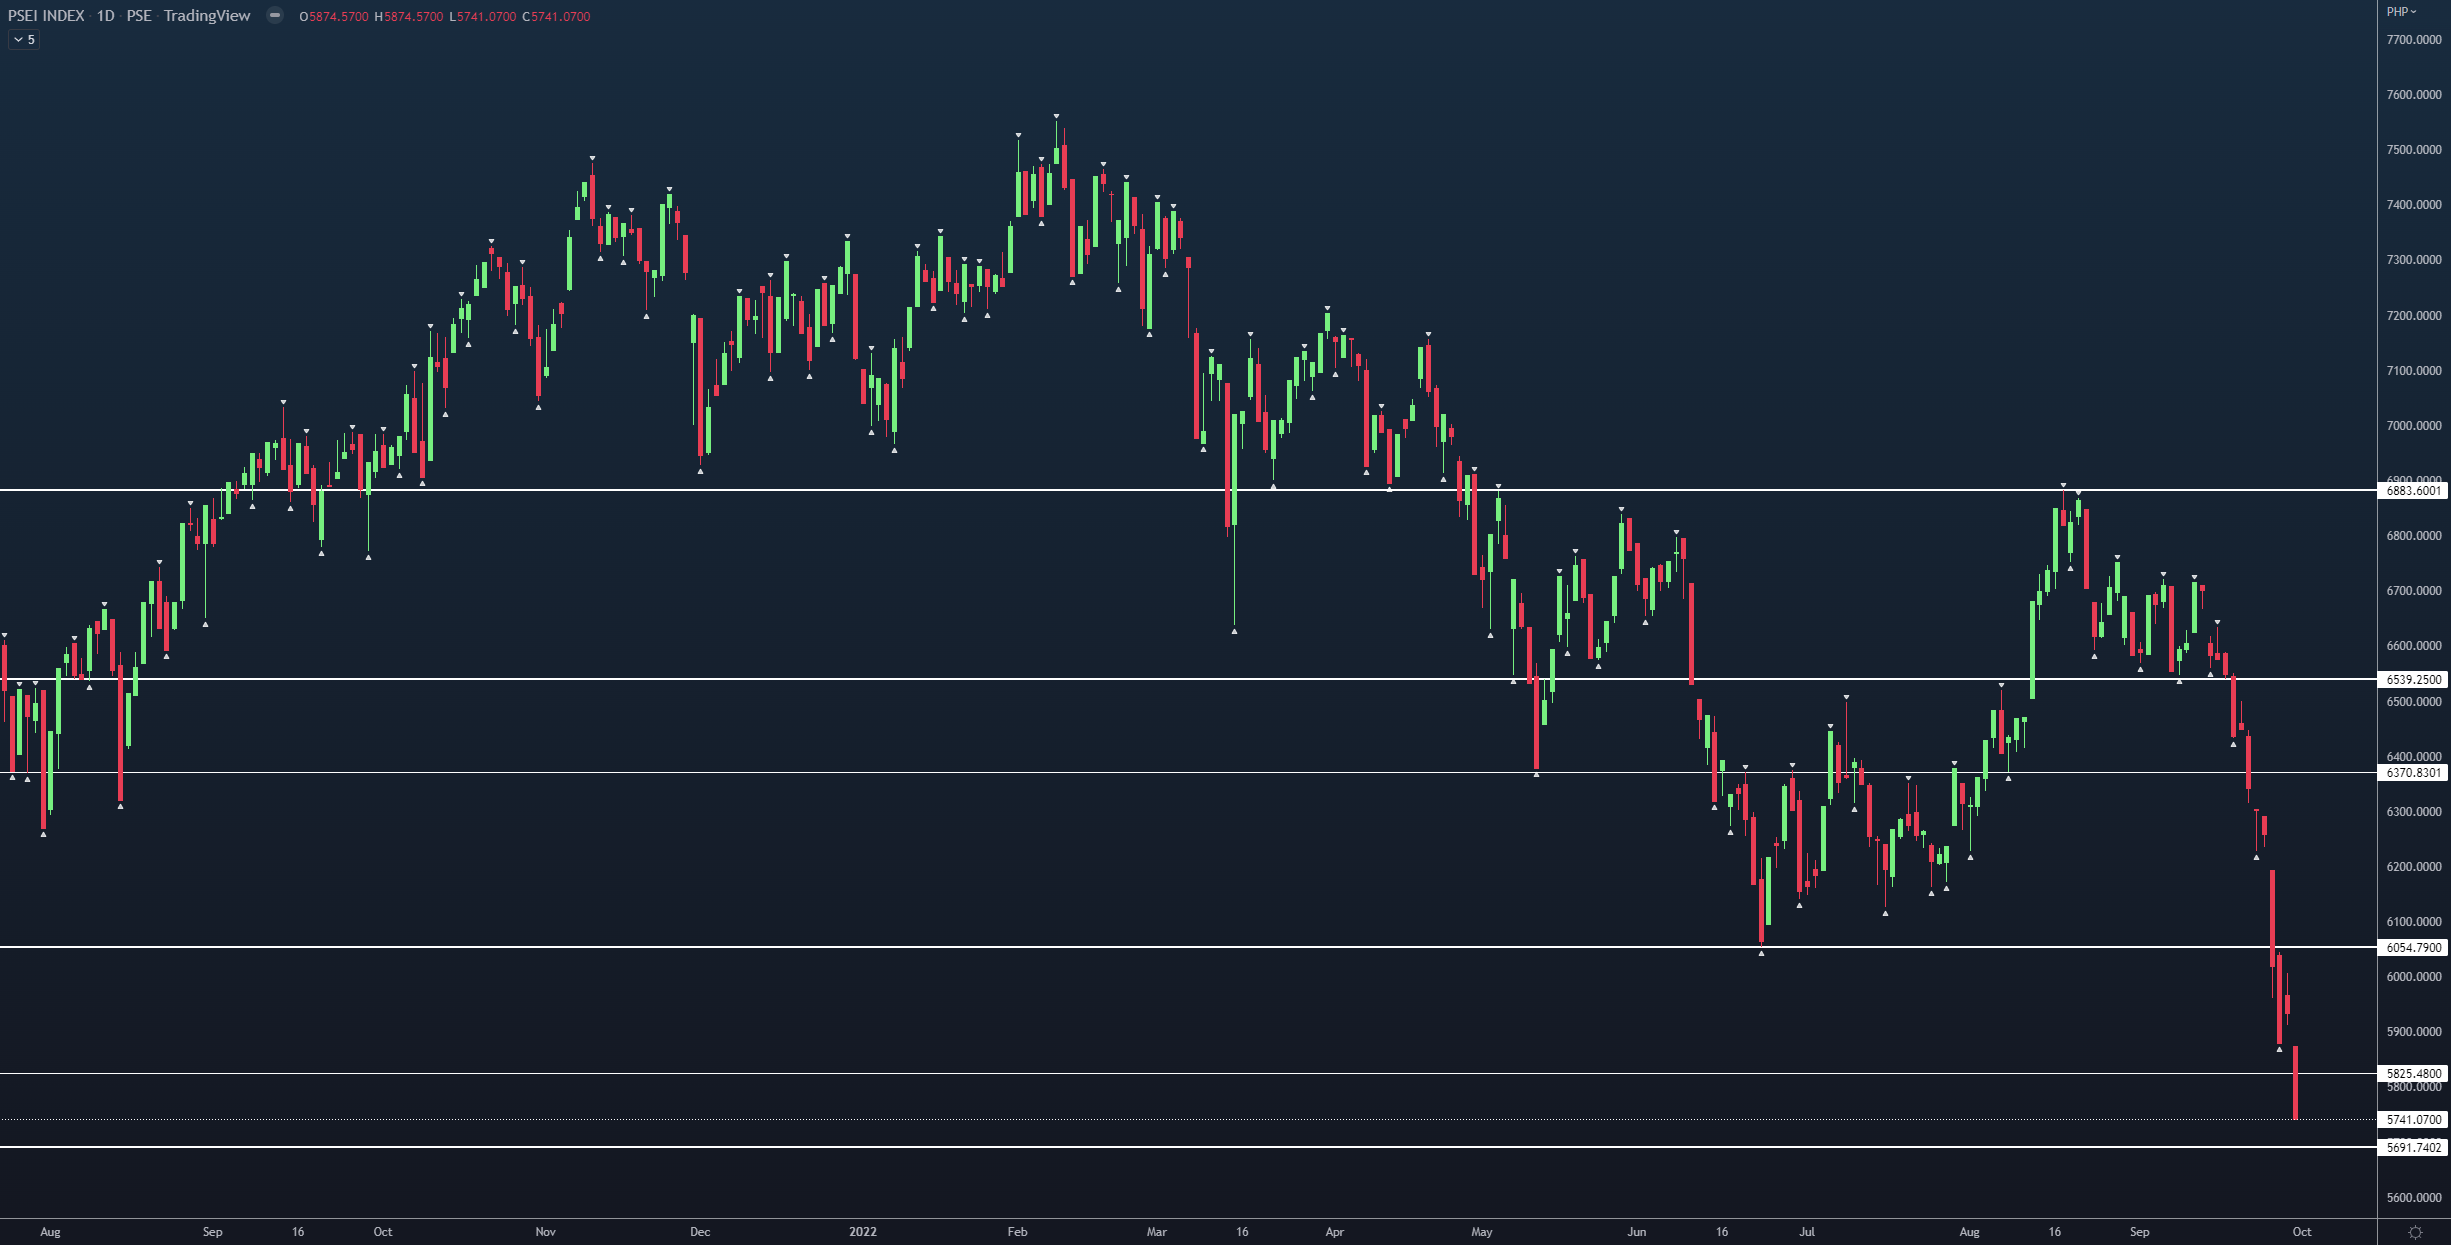Click the PSEI INDEX symbol title

(46, 16)
